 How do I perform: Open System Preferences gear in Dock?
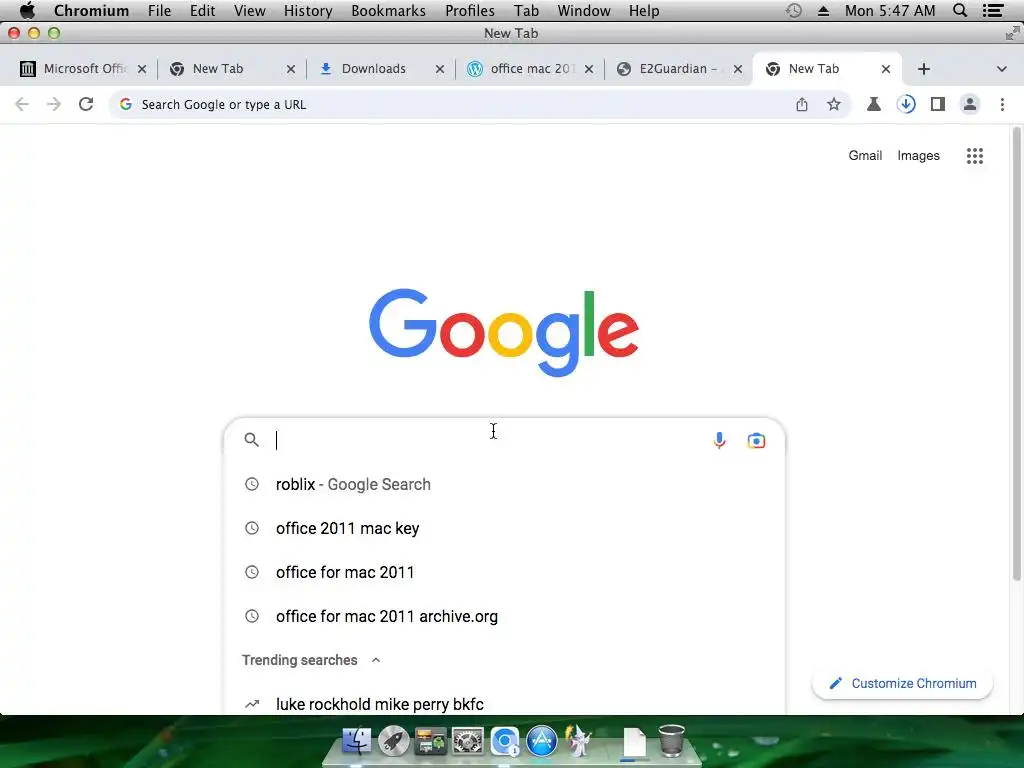(x=468, y=741)
